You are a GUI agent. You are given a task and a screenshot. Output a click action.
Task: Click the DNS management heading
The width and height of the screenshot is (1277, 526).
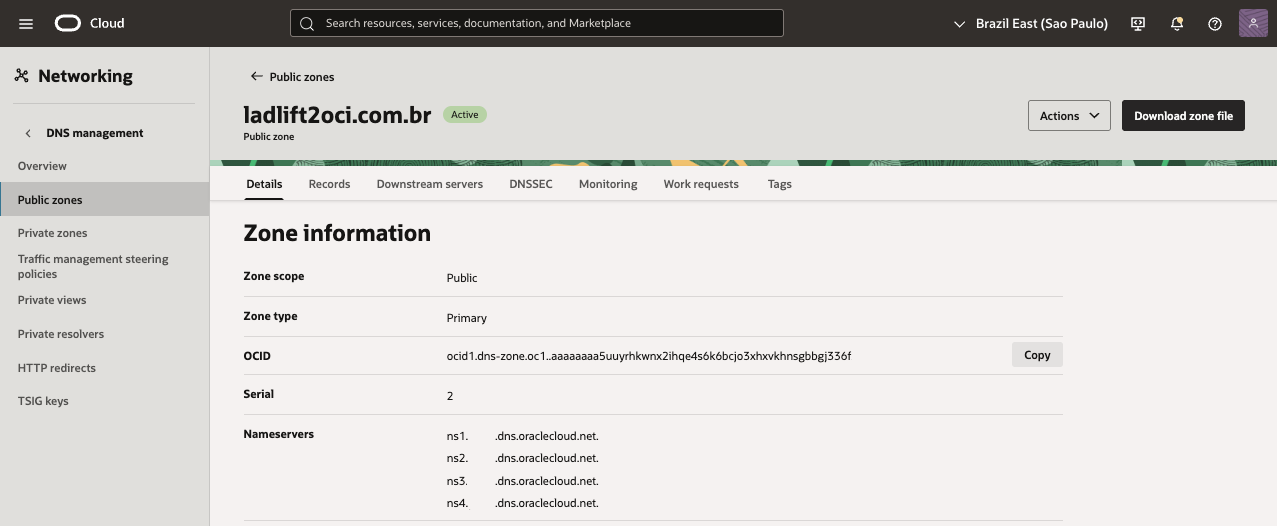(x=95, y=133)
